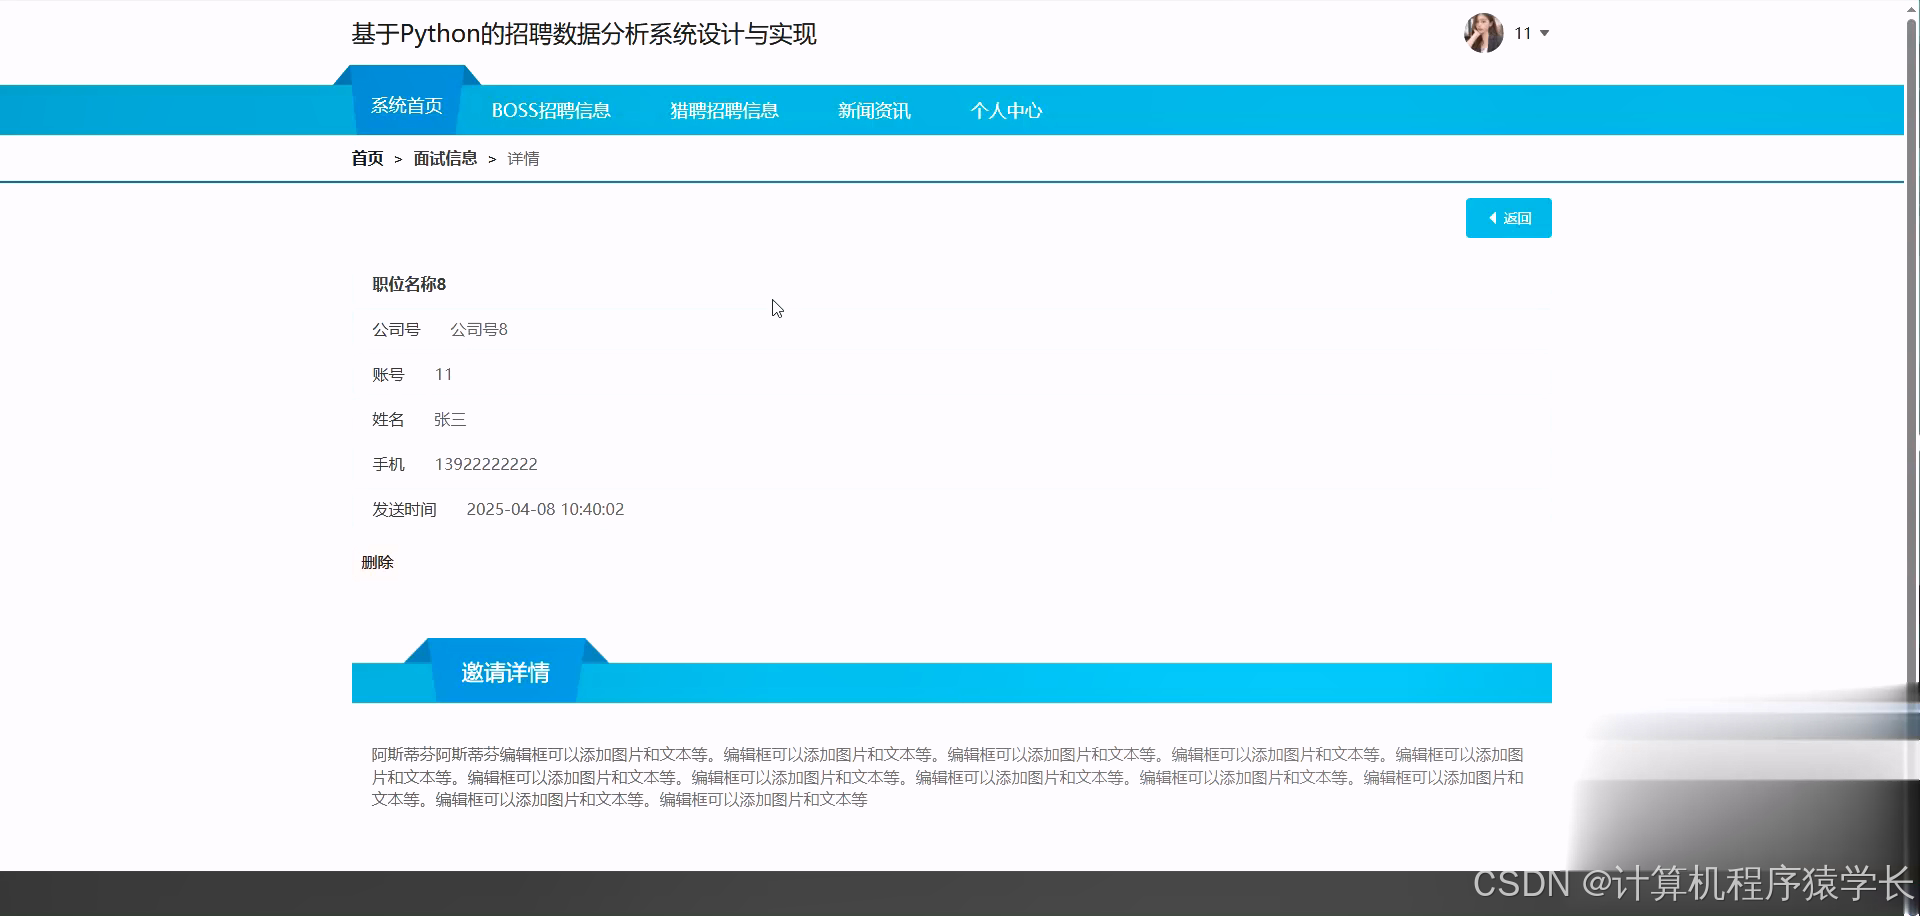Open the 猎聘招聘信息 section

(724, 110)
